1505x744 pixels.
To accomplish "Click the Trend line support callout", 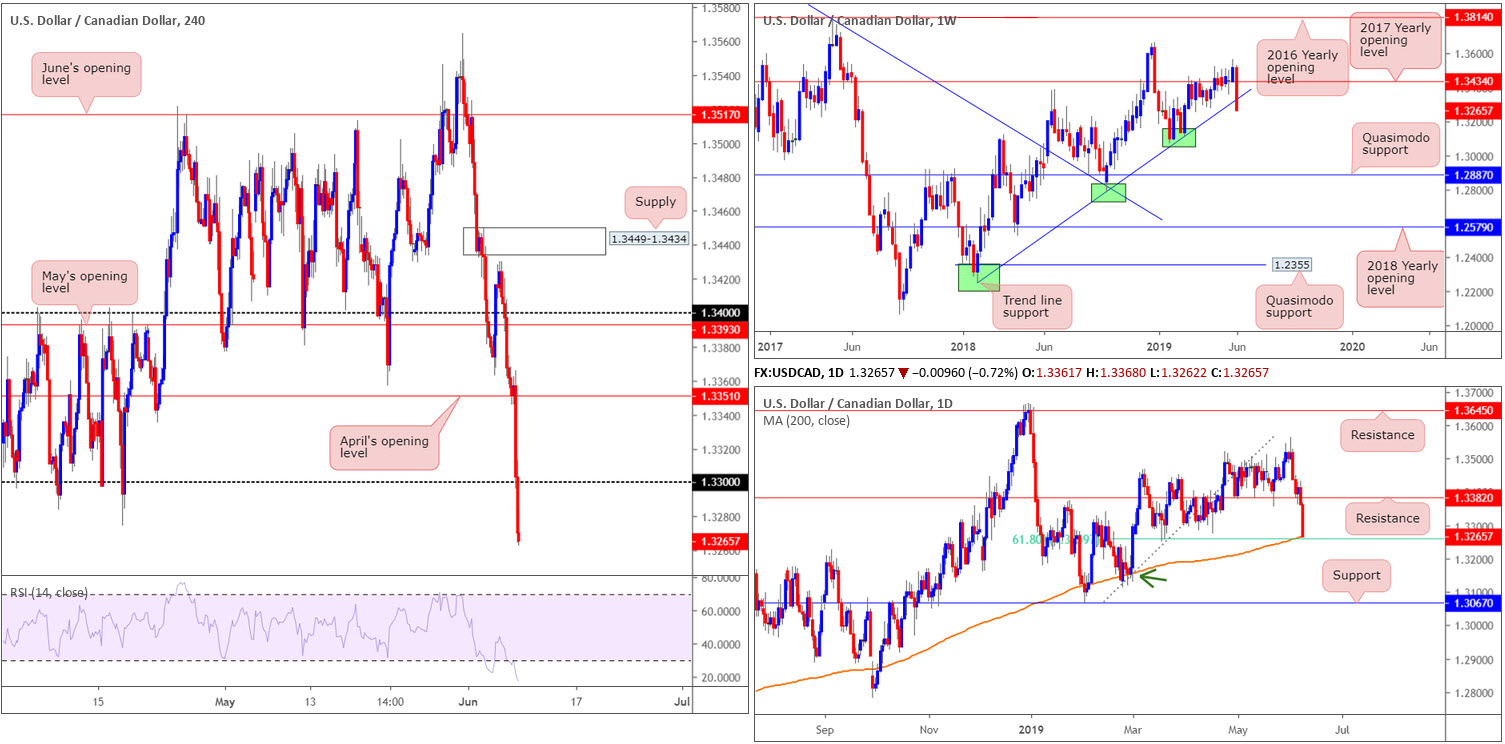I will coord(1032,308).
